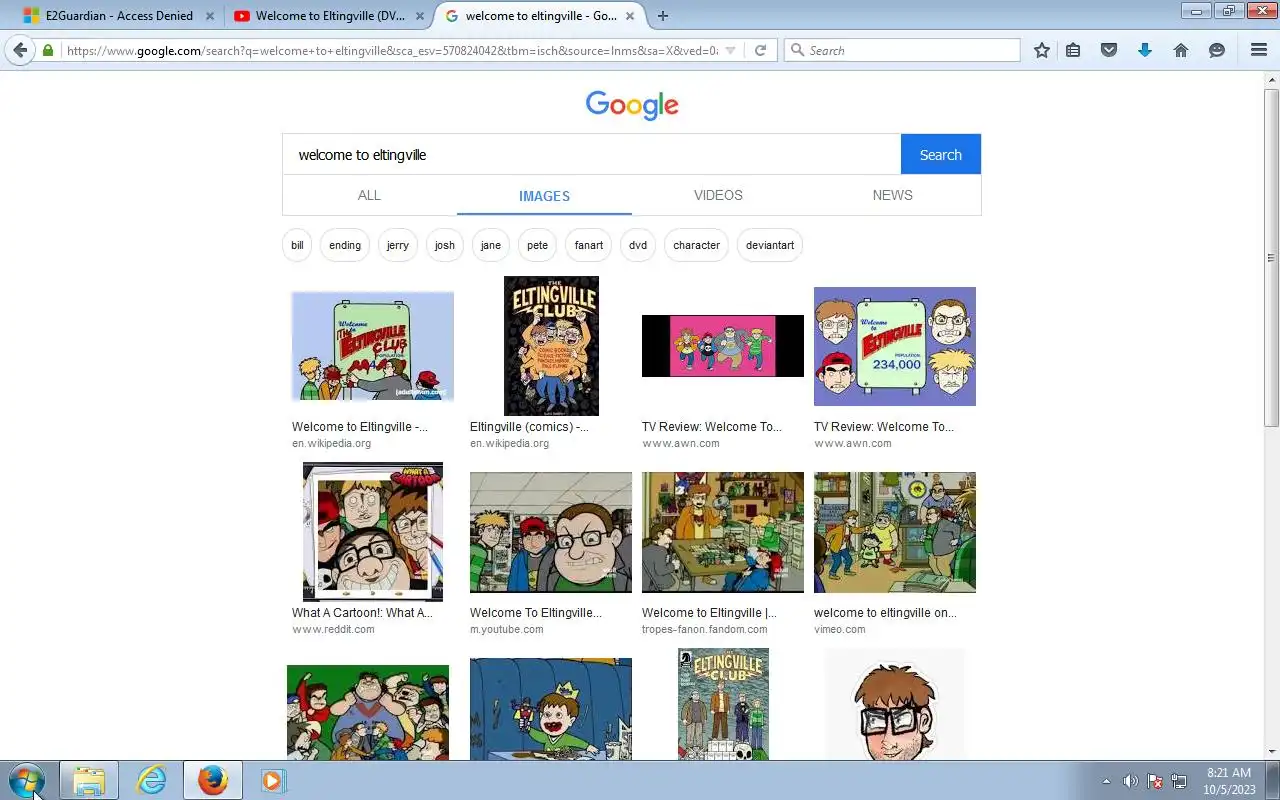Bookmark this page with the star icon

[1042, 50]
